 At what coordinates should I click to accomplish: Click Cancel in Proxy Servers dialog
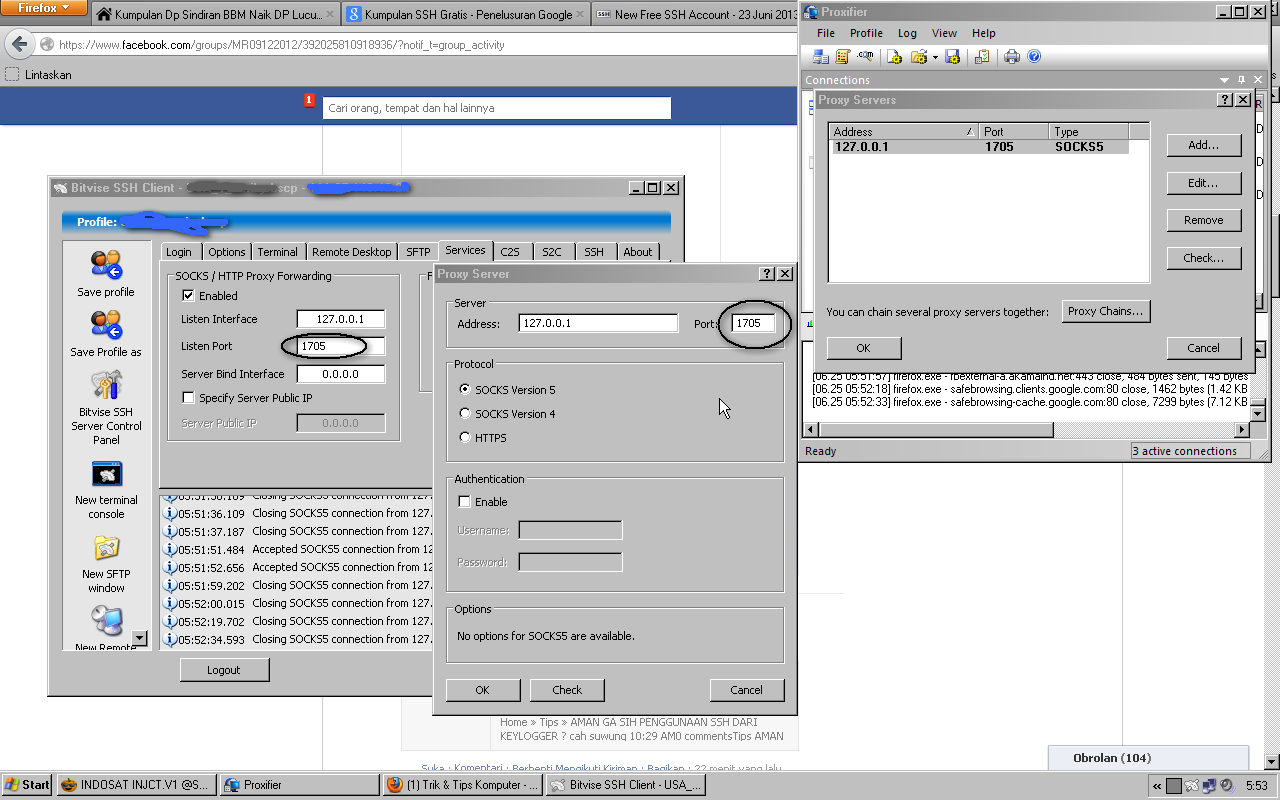pos(1204,348)
